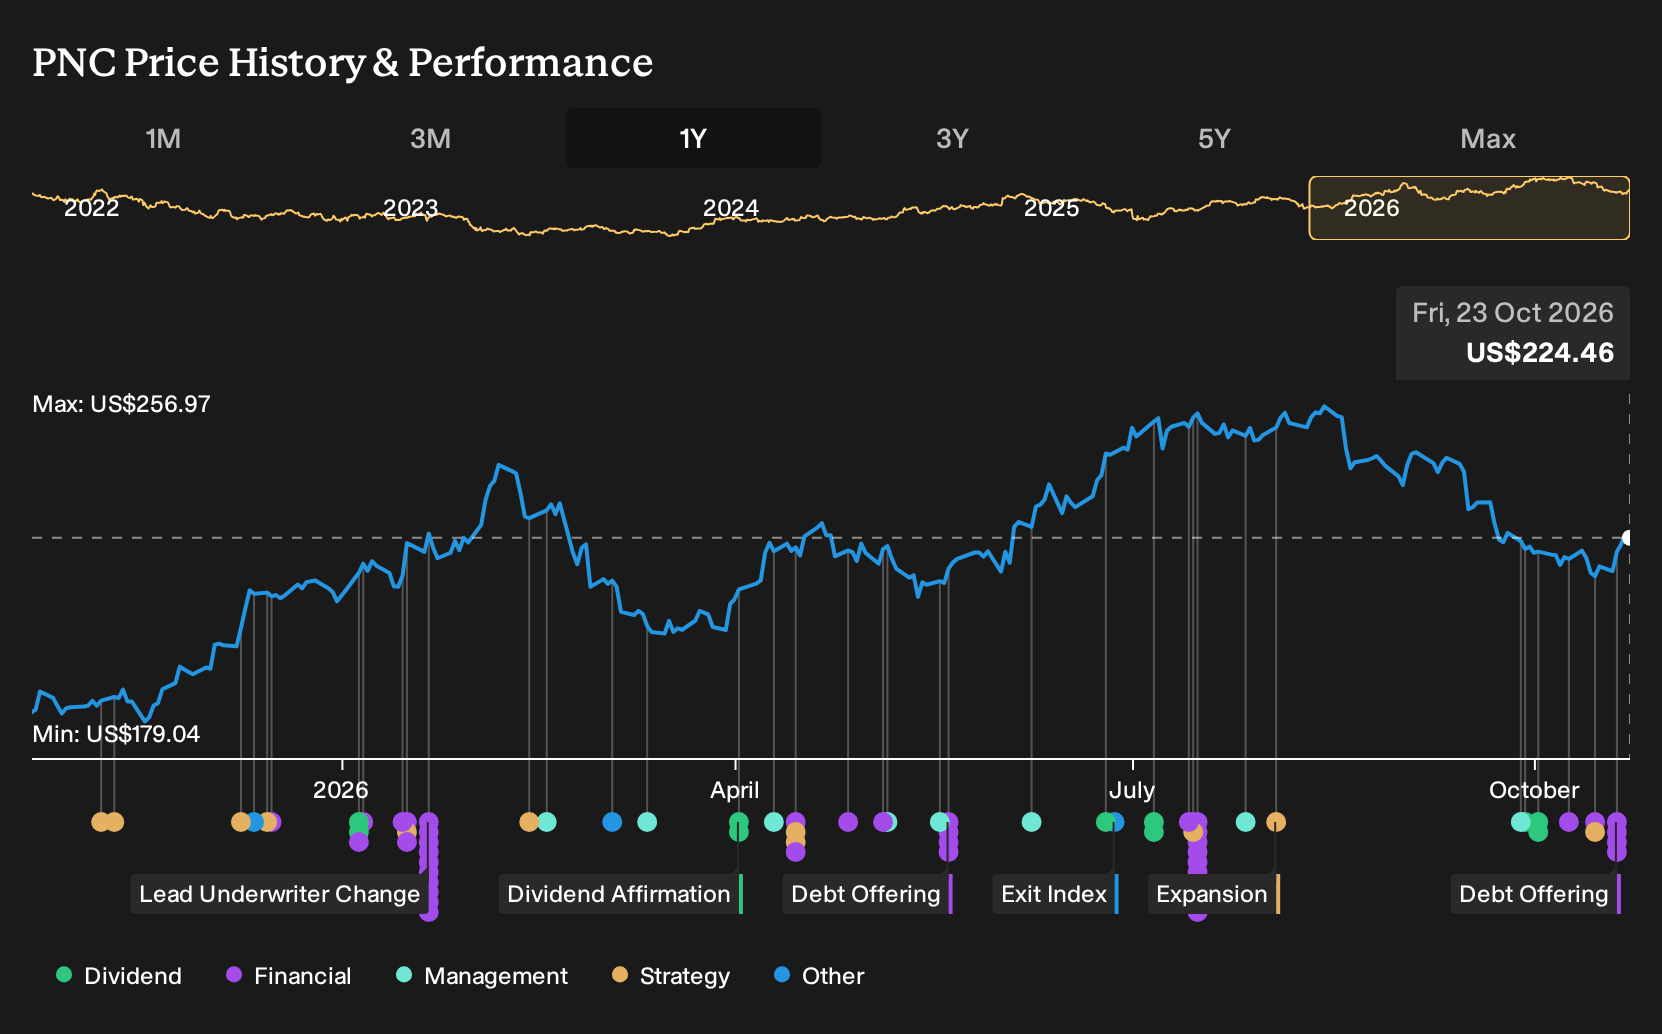Viewport: 1662px width, 1034px height.
Task: Show the Max time range
Action: [1488, 138]
